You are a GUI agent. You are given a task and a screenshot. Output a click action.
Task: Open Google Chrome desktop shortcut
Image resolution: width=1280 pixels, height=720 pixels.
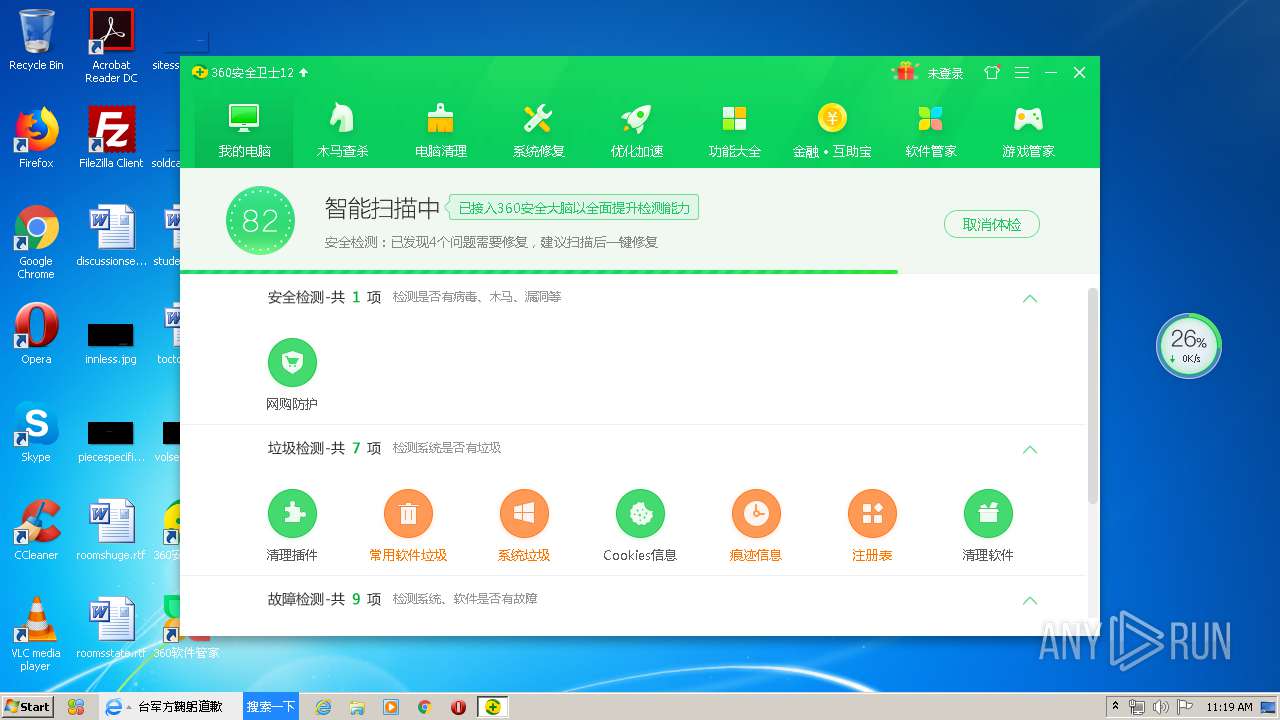point(36,242)
